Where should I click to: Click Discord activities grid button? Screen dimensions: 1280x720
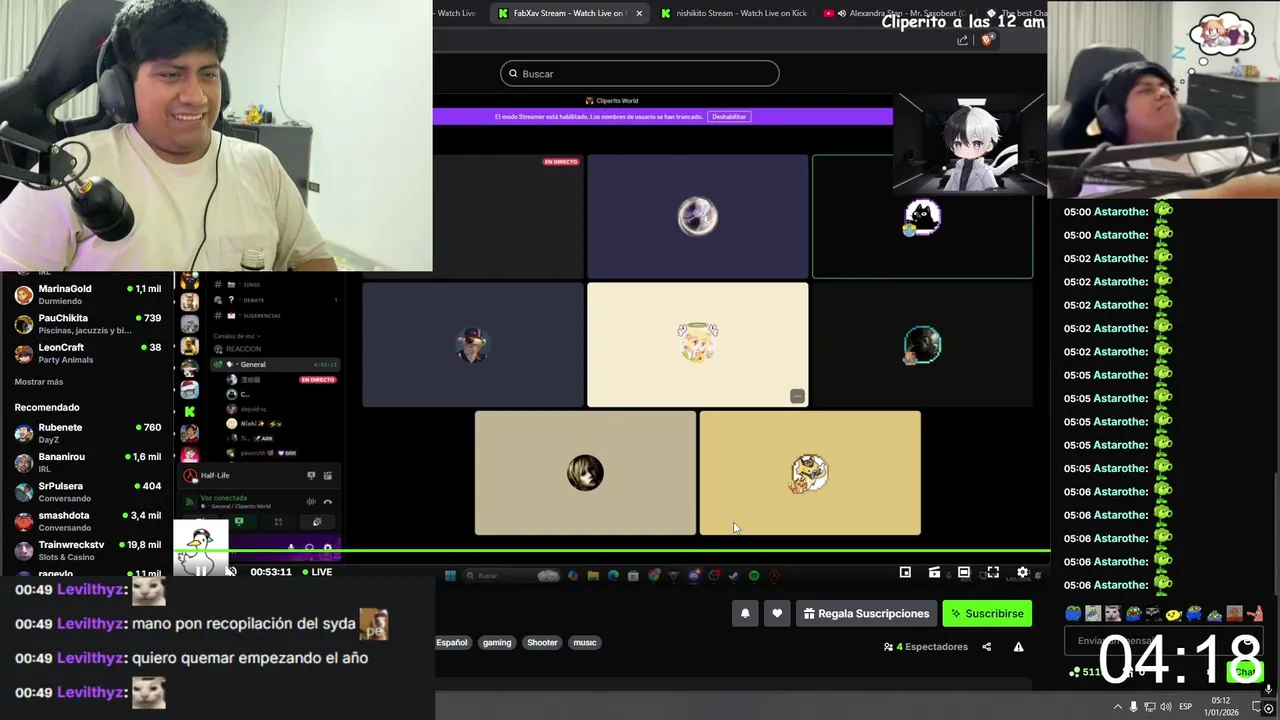point(278,522)
